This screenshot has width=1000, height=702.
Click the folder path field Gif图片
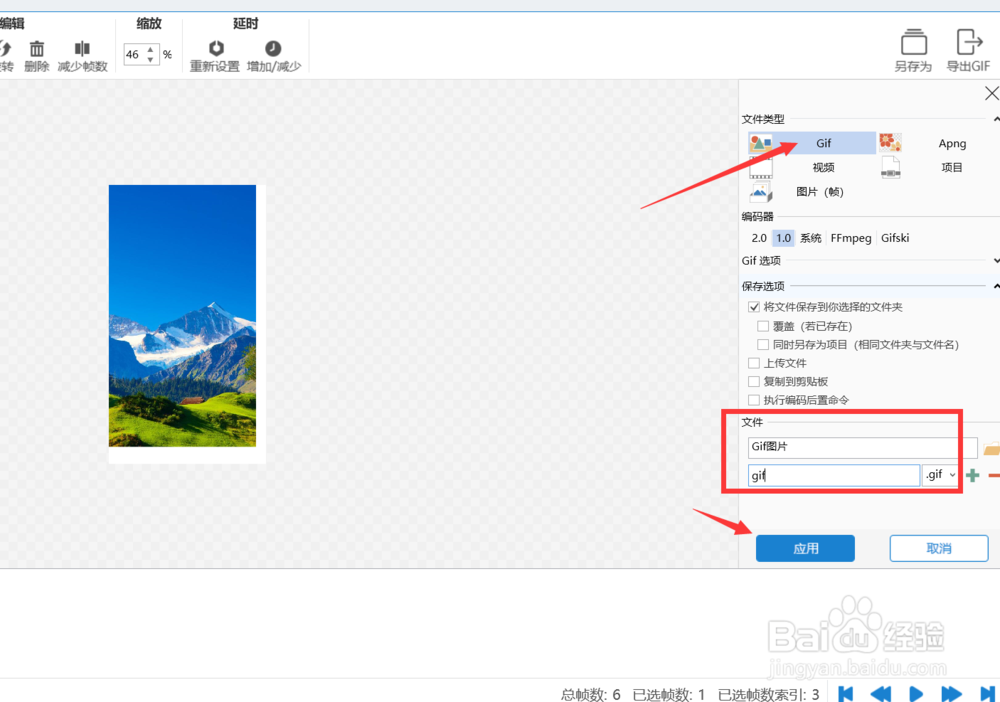[x=862, y=448]
